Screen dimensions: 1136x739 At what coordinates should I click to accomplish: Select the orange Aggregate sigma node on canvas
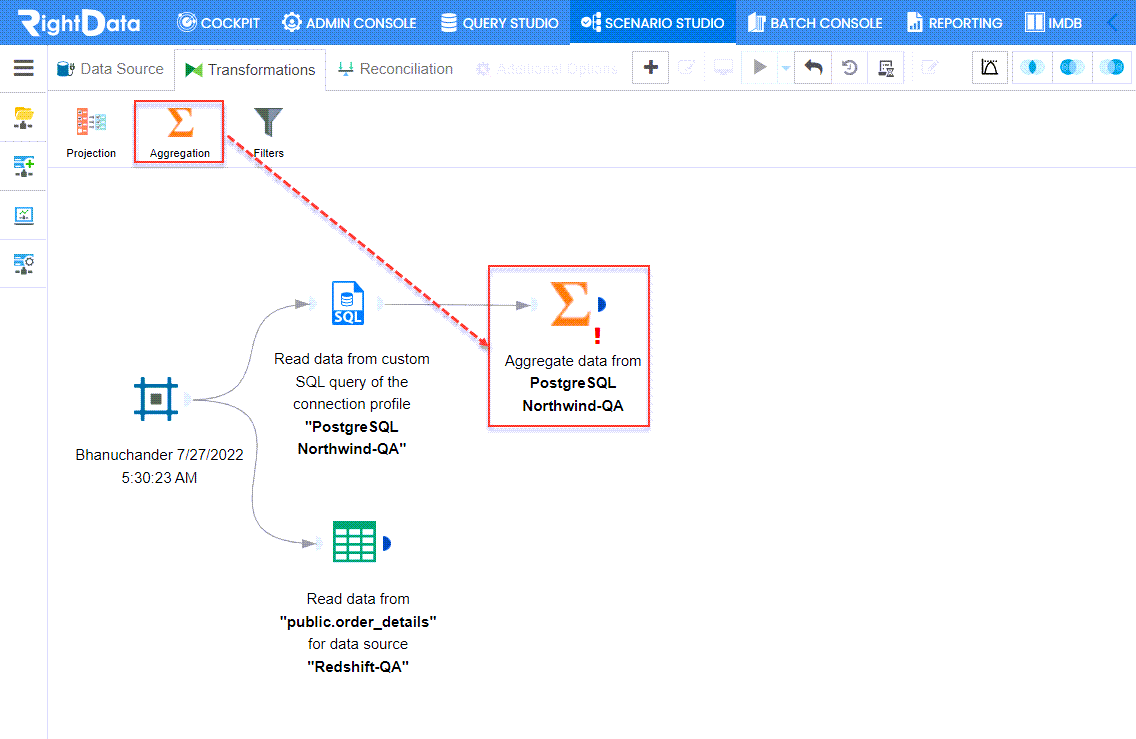[570, 304]
